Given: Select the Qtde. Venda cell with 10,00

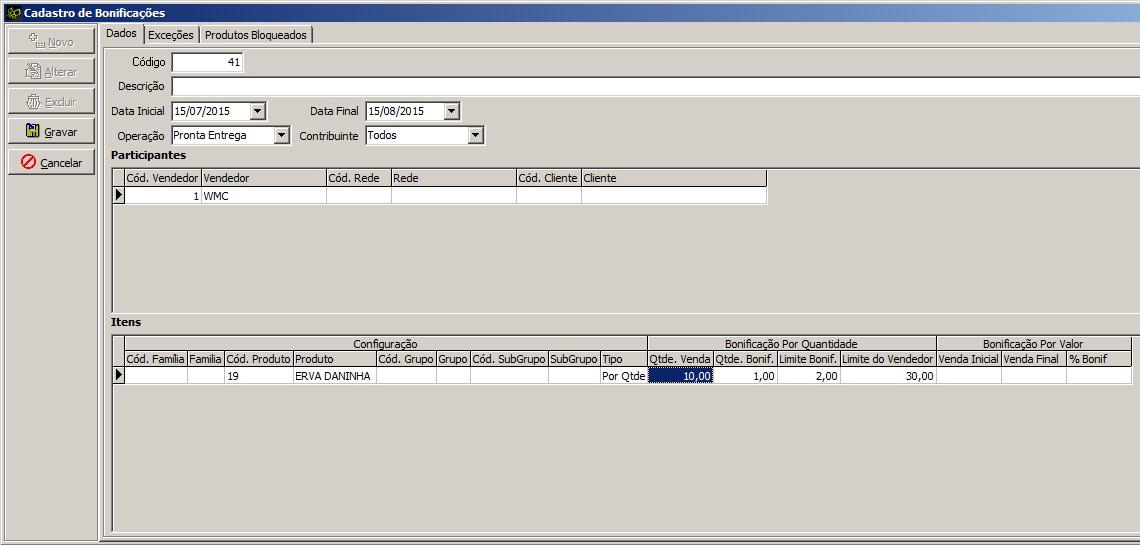Looking at the screenshot, I should 680,376.
